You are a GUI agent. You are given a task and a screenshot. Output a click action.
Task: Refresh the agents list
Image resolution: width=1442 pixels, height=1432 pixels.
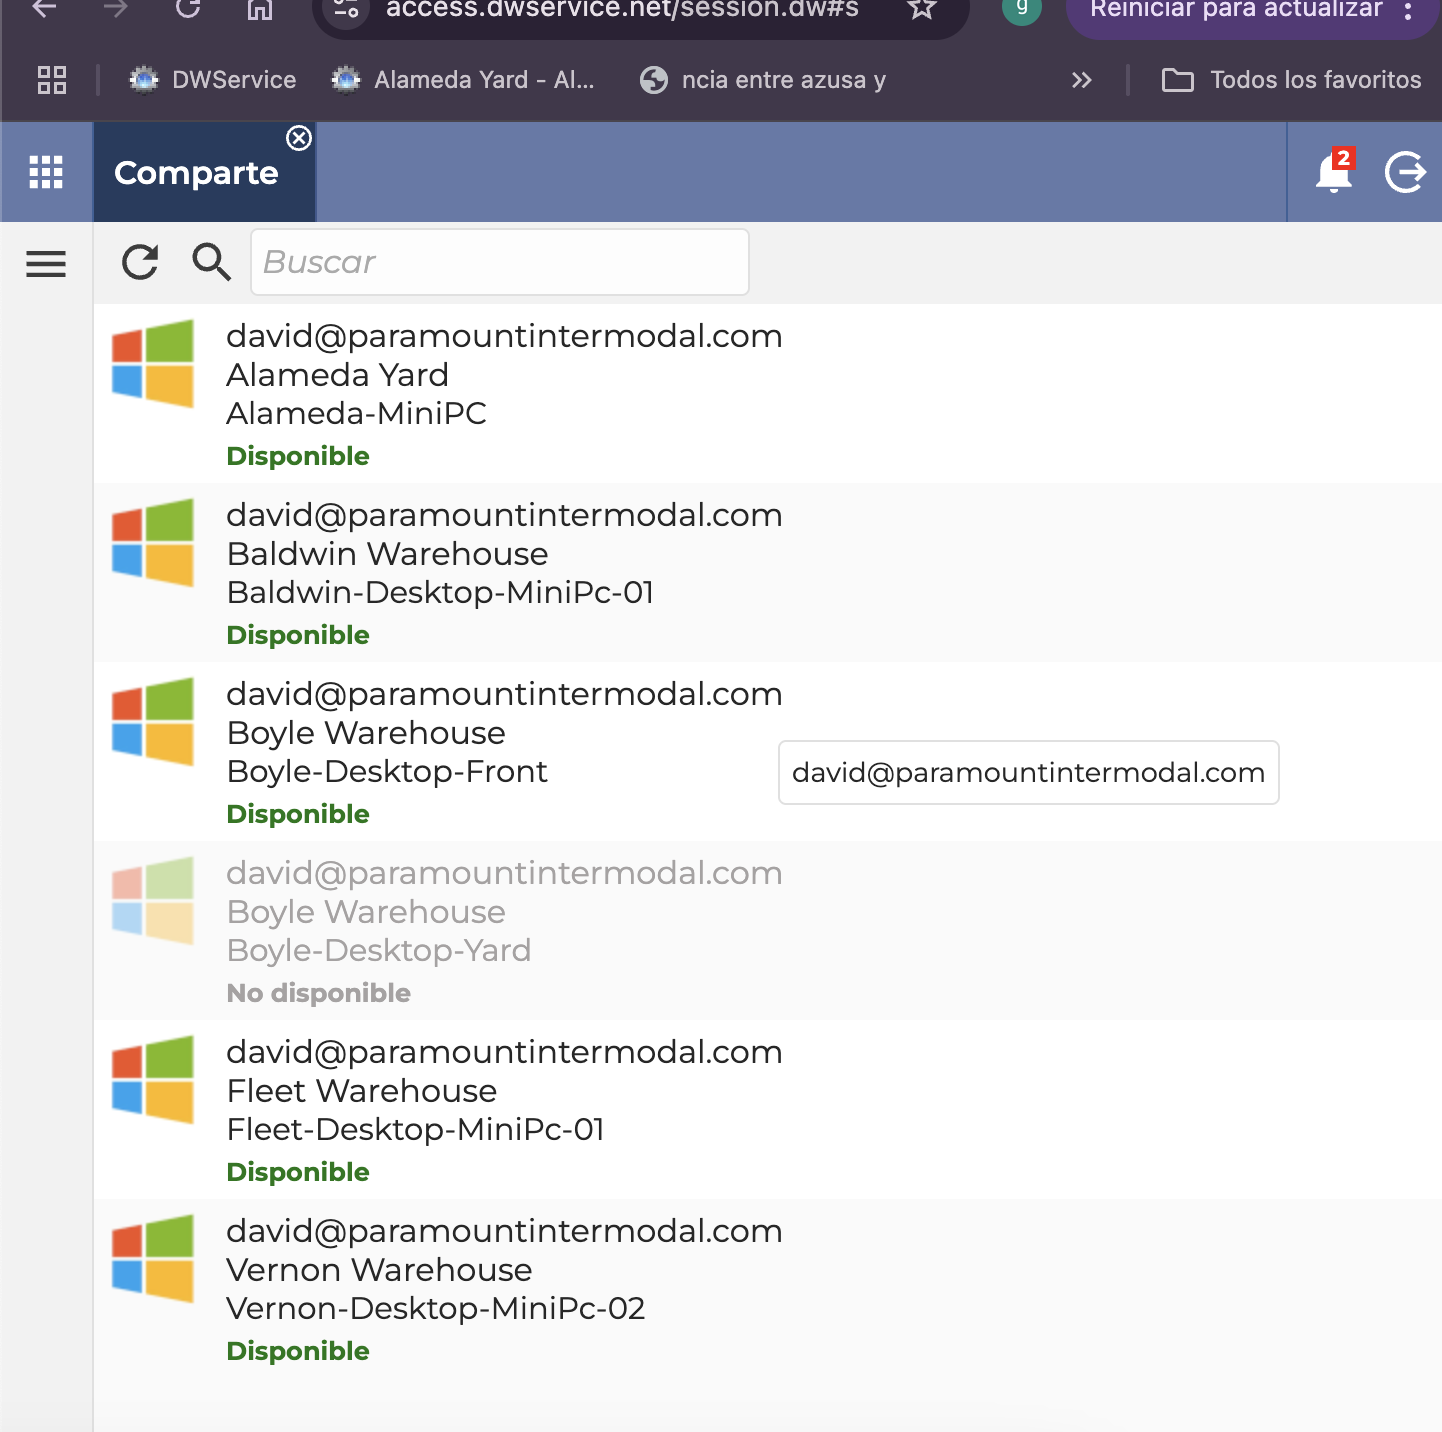pos(140,262)
